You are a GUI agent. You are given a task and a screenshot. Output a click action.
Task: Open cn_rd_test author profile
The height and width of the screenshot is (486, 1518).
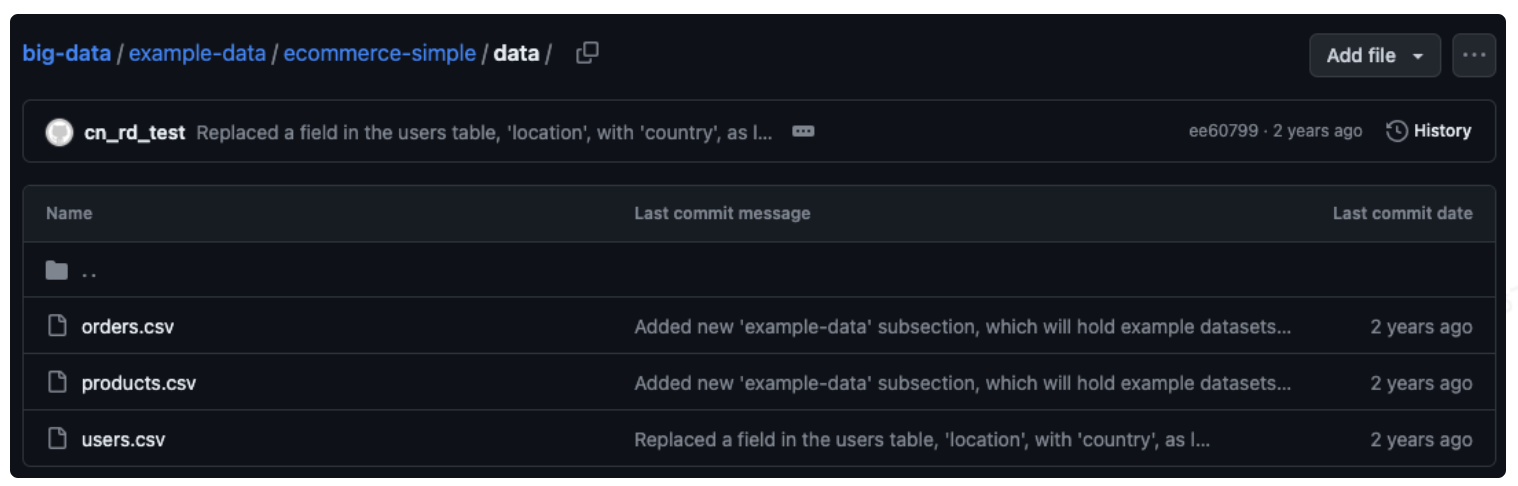pos(134,132)
